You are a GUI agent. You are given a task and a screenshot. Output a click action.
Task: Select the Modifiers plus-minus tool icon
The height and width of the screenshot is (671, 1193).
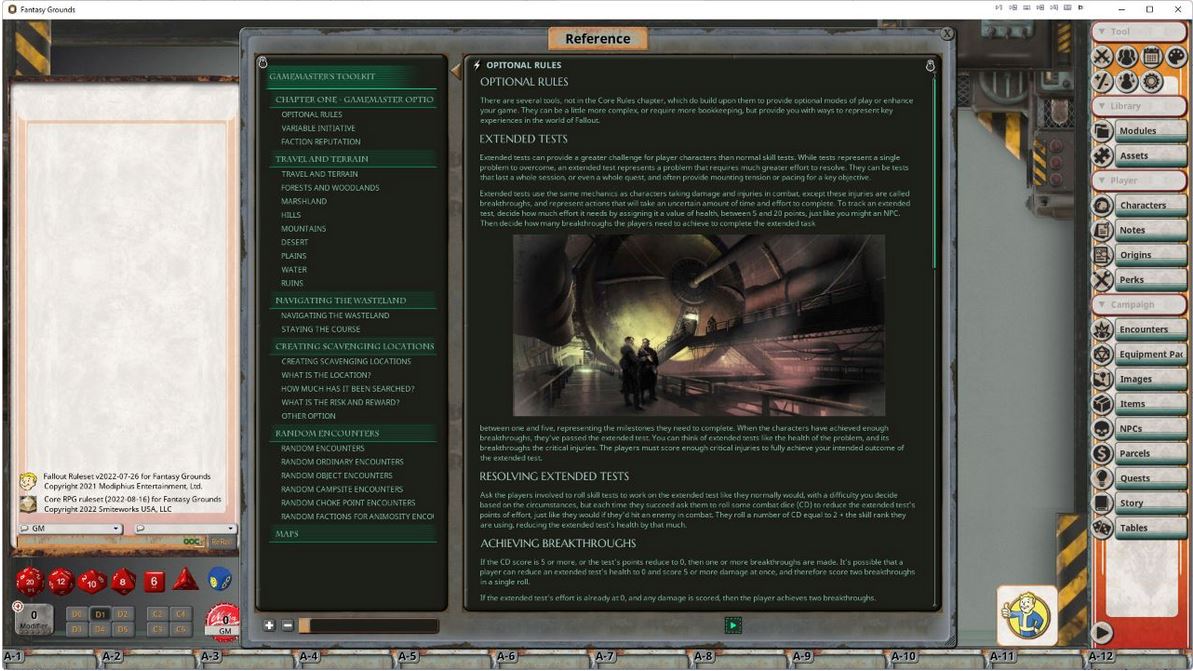click(x=1103, y=82)
